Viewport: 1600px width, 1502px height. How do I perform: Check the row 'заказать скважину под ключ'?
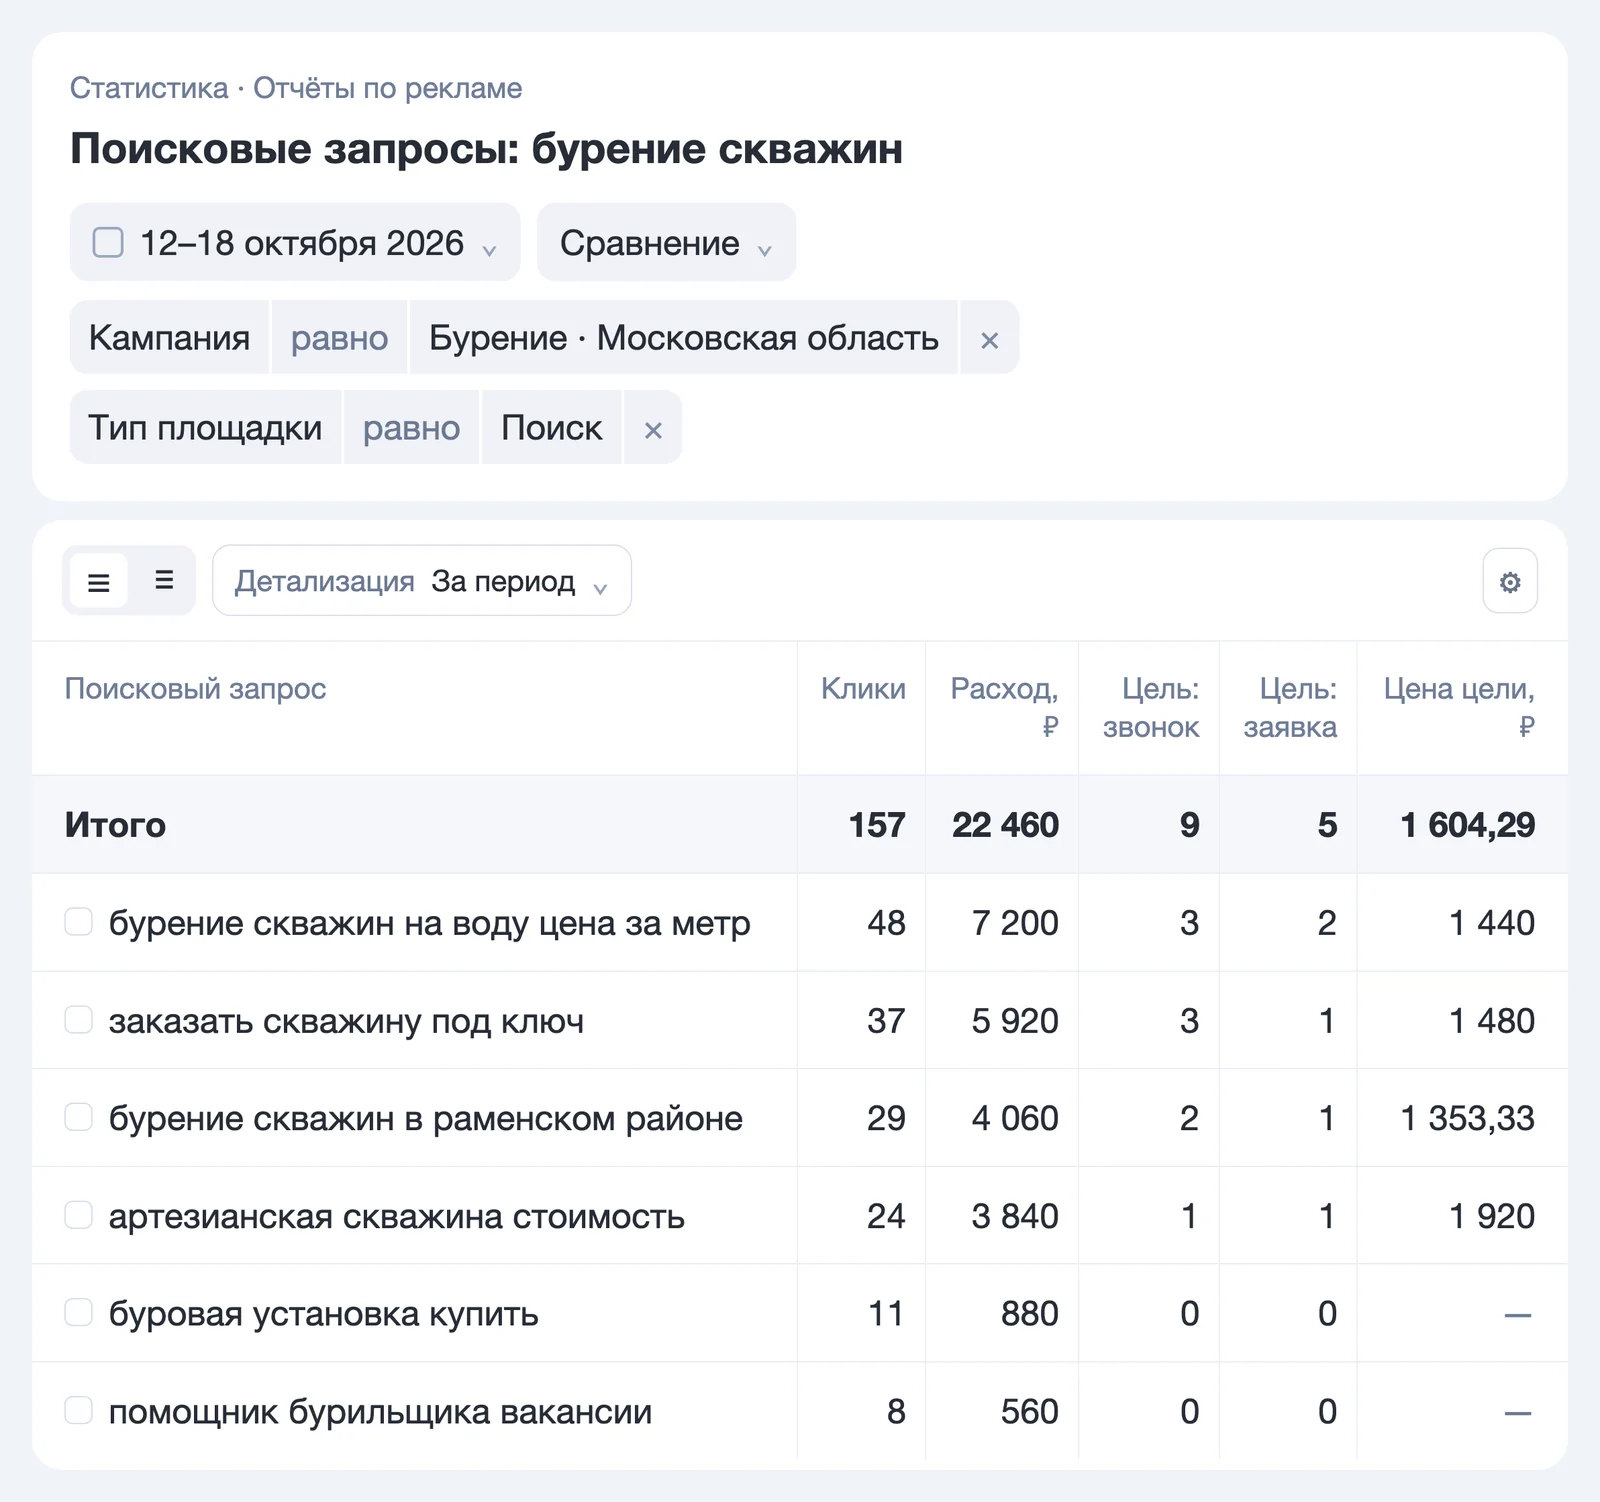[x=79, y=1020]
